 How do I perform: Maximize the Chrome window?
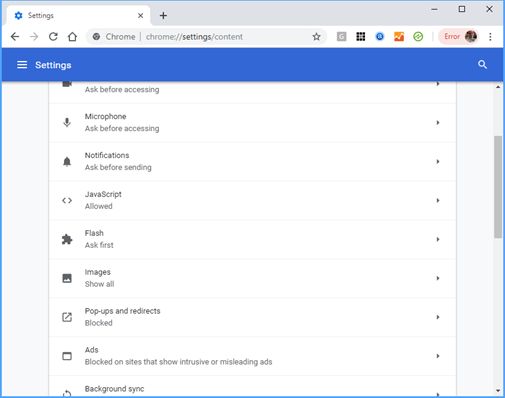[462, 9]
